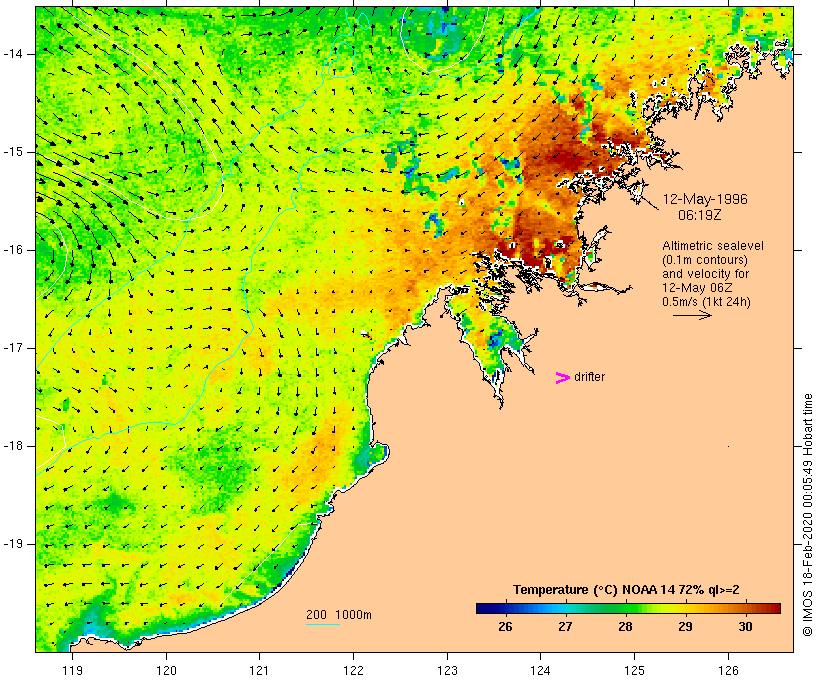This screenshot has height=680, width=820.
Task: Click latitude axis label '-14'
Action: [13, 54]
